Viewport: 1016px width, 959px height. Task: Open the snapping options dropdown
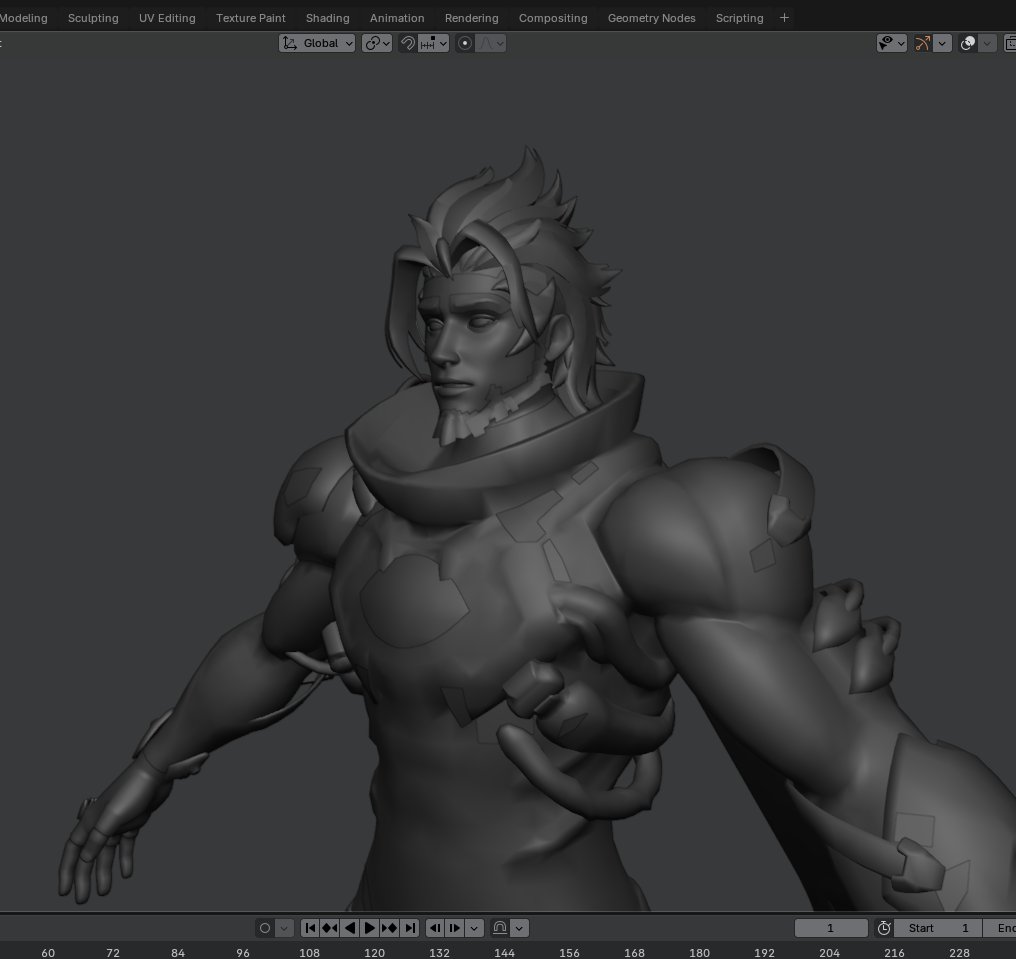(x=433, y=43)
